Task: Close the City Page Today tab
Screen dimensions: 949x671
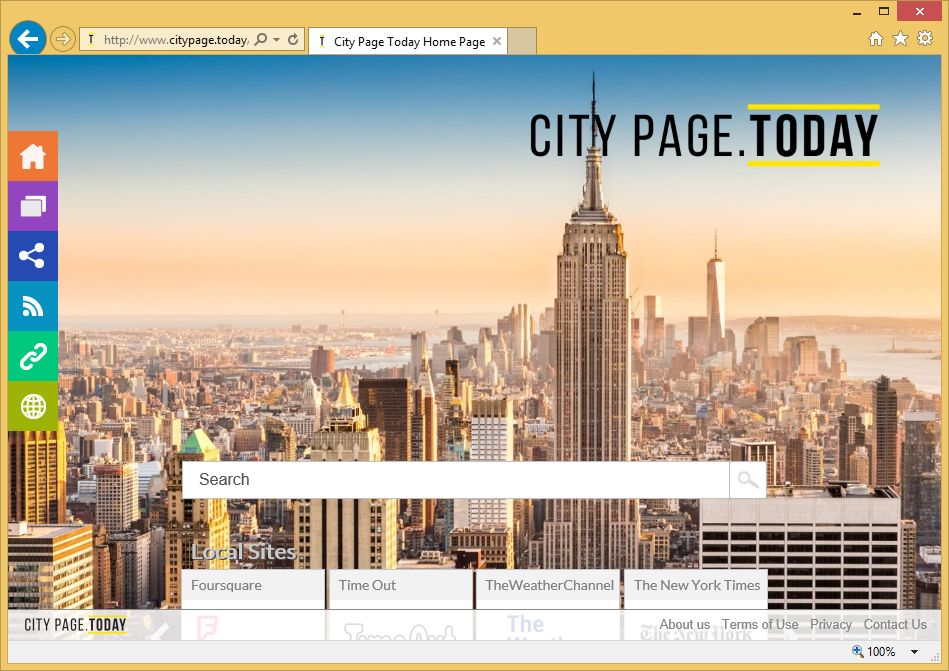Action: click(496, 41)
